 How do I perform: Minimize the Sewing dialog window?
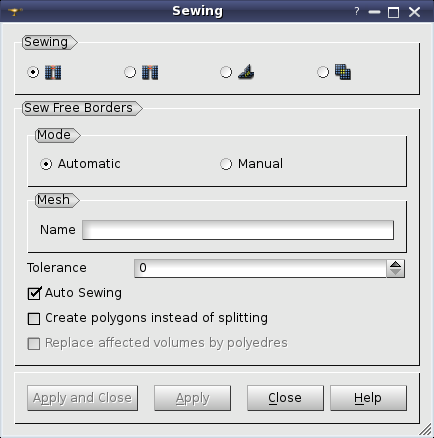click(x=374, y=12)
